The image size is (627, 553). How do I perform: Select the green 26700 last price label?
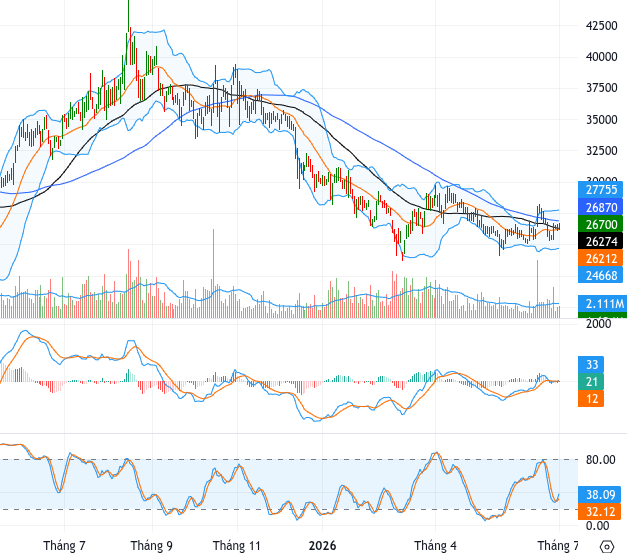tap(600, 224)
